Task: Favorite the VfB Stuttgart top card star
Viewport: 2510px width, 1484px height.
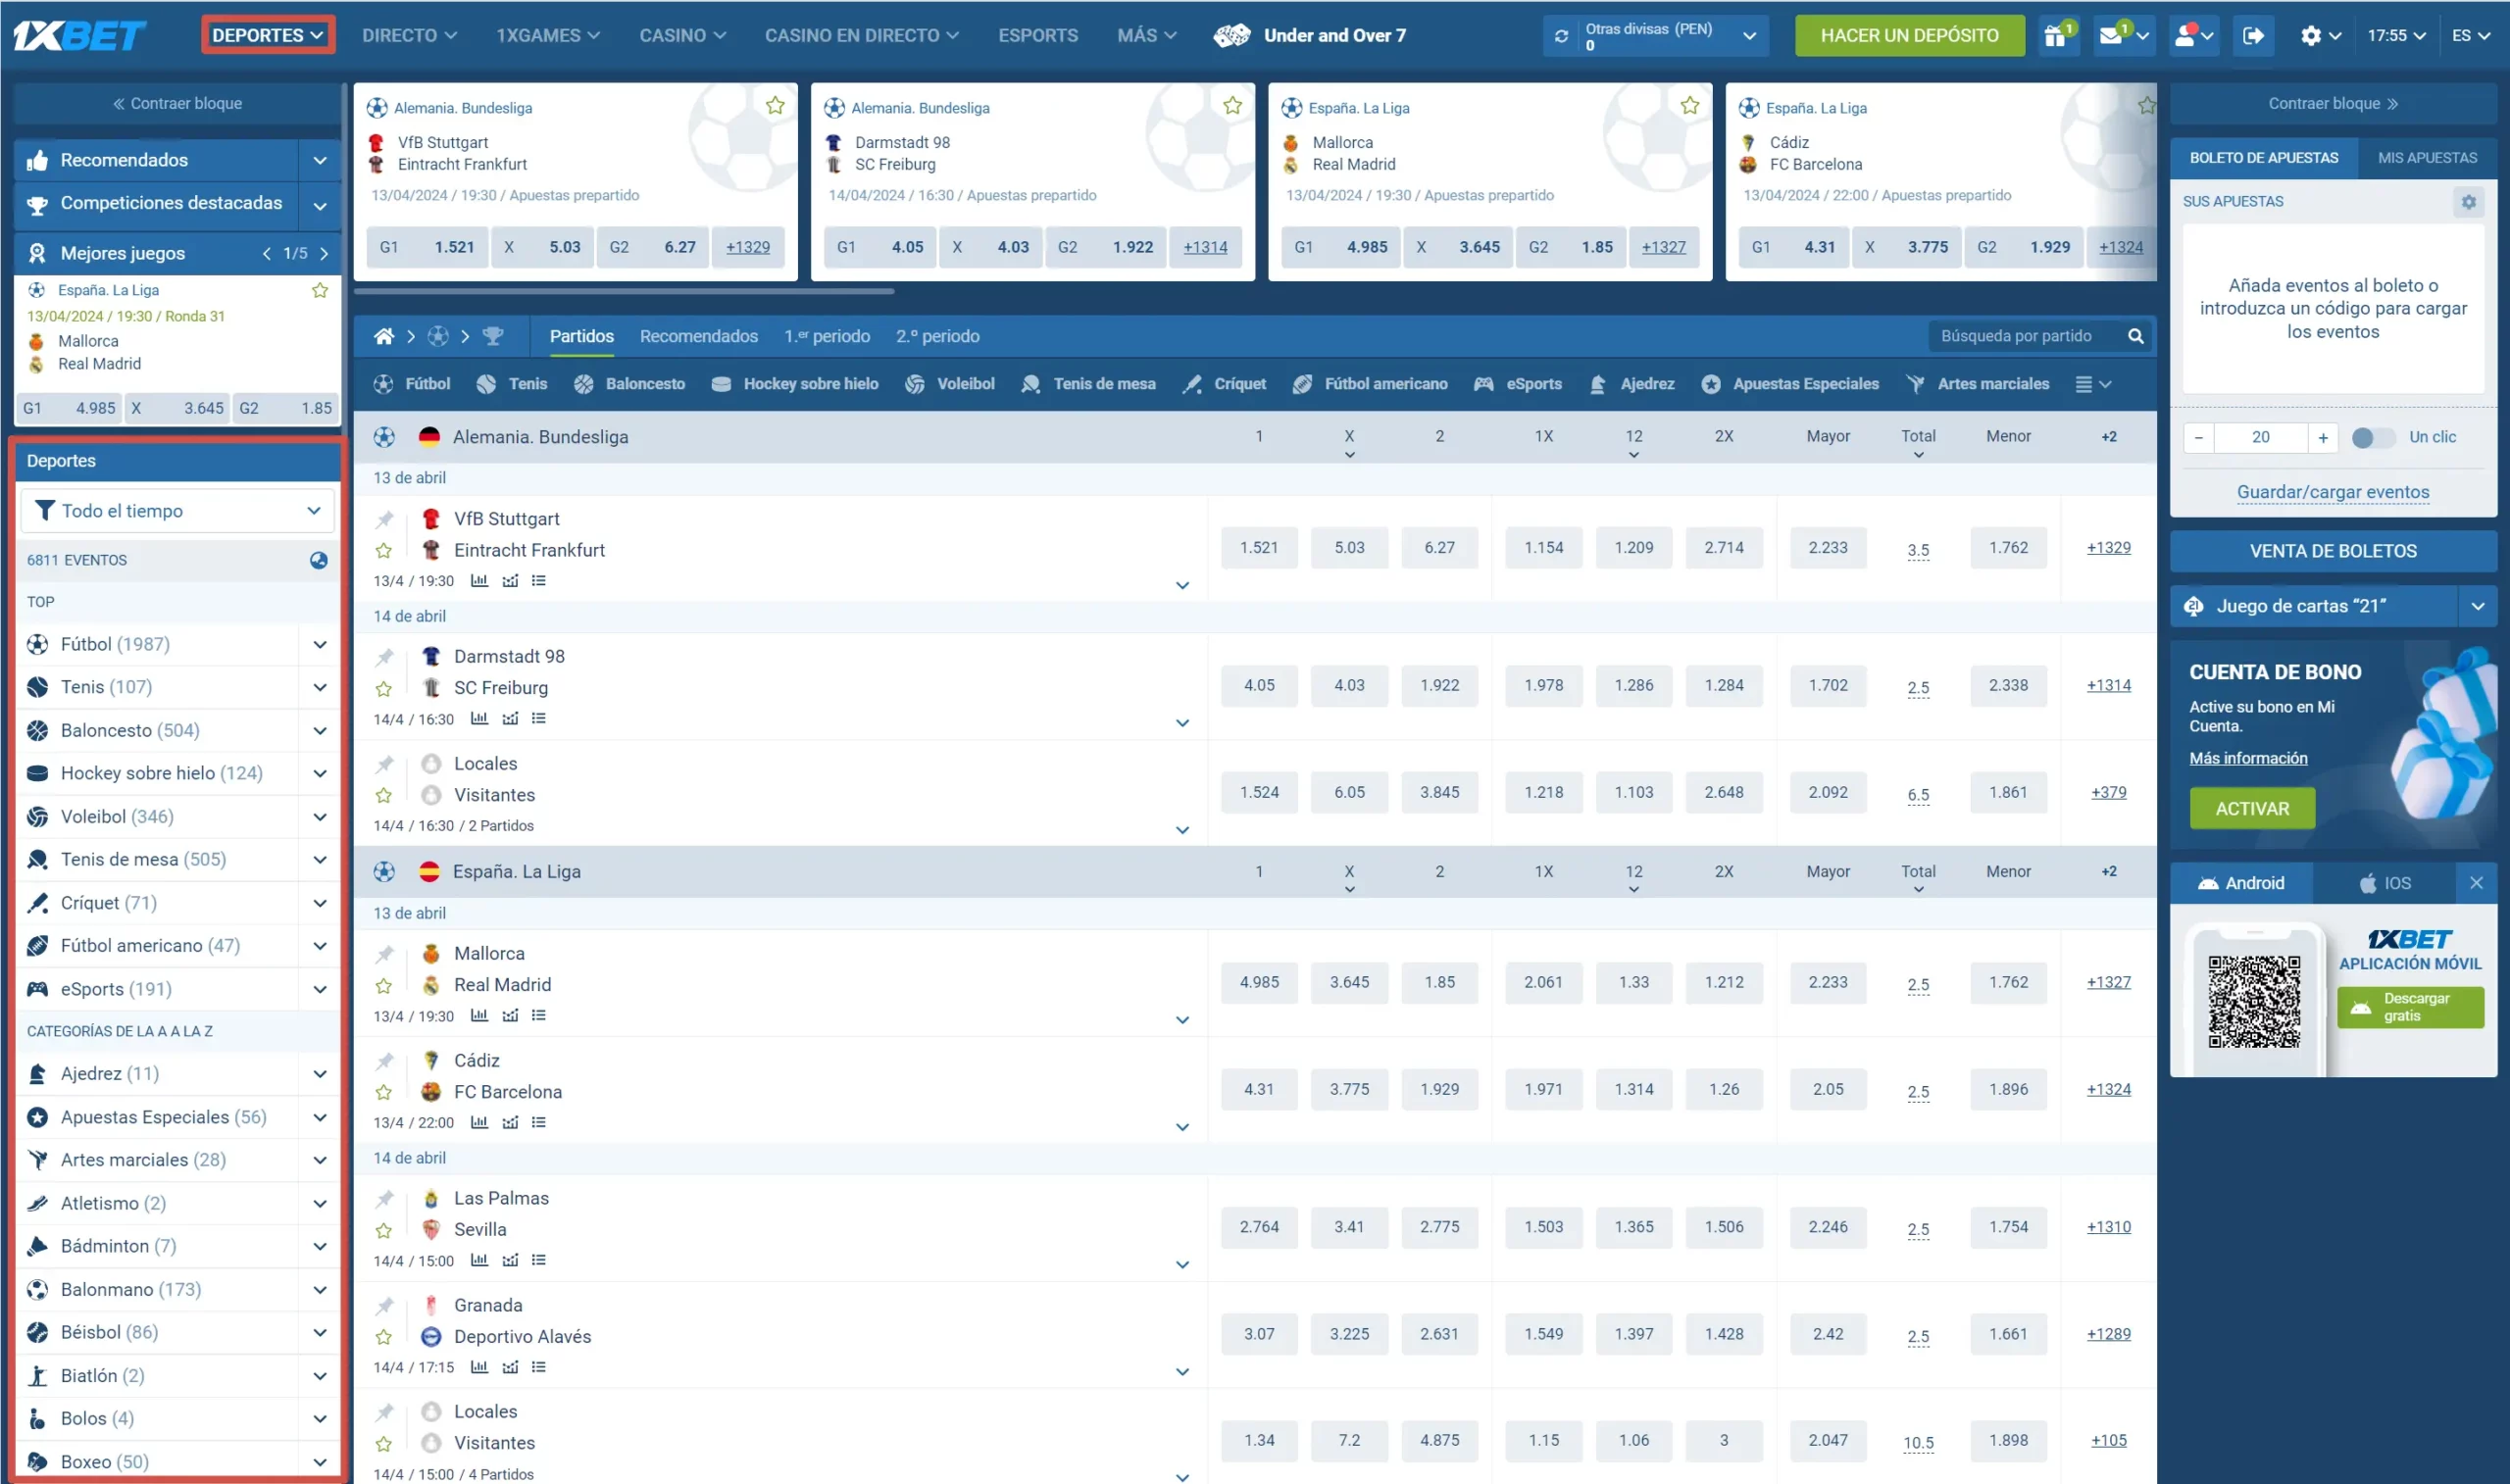Action: coord(775,106)
